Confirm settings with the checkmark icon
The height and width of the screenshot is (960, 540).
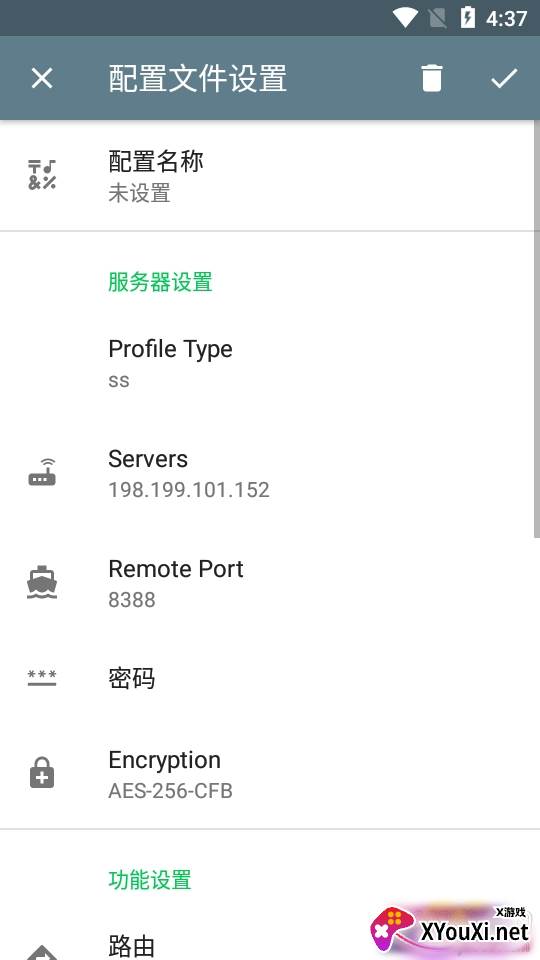pyautogui.click(x=504, y=78)
